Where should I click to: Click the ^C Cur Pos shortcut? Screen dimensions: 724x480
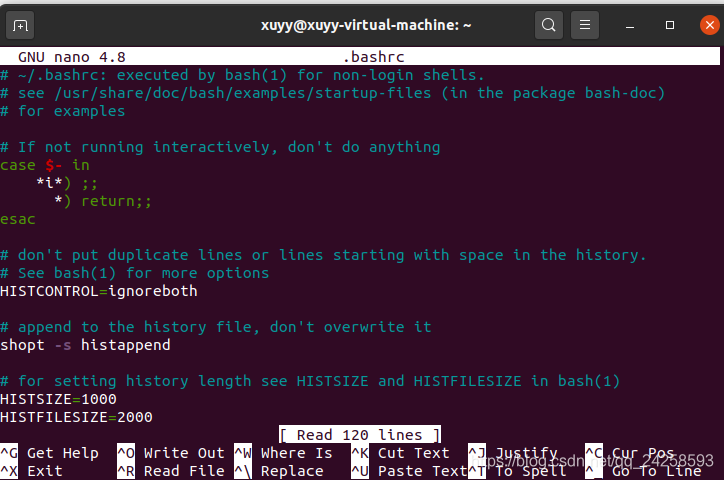pyautogui.click(x=630, y=453)
